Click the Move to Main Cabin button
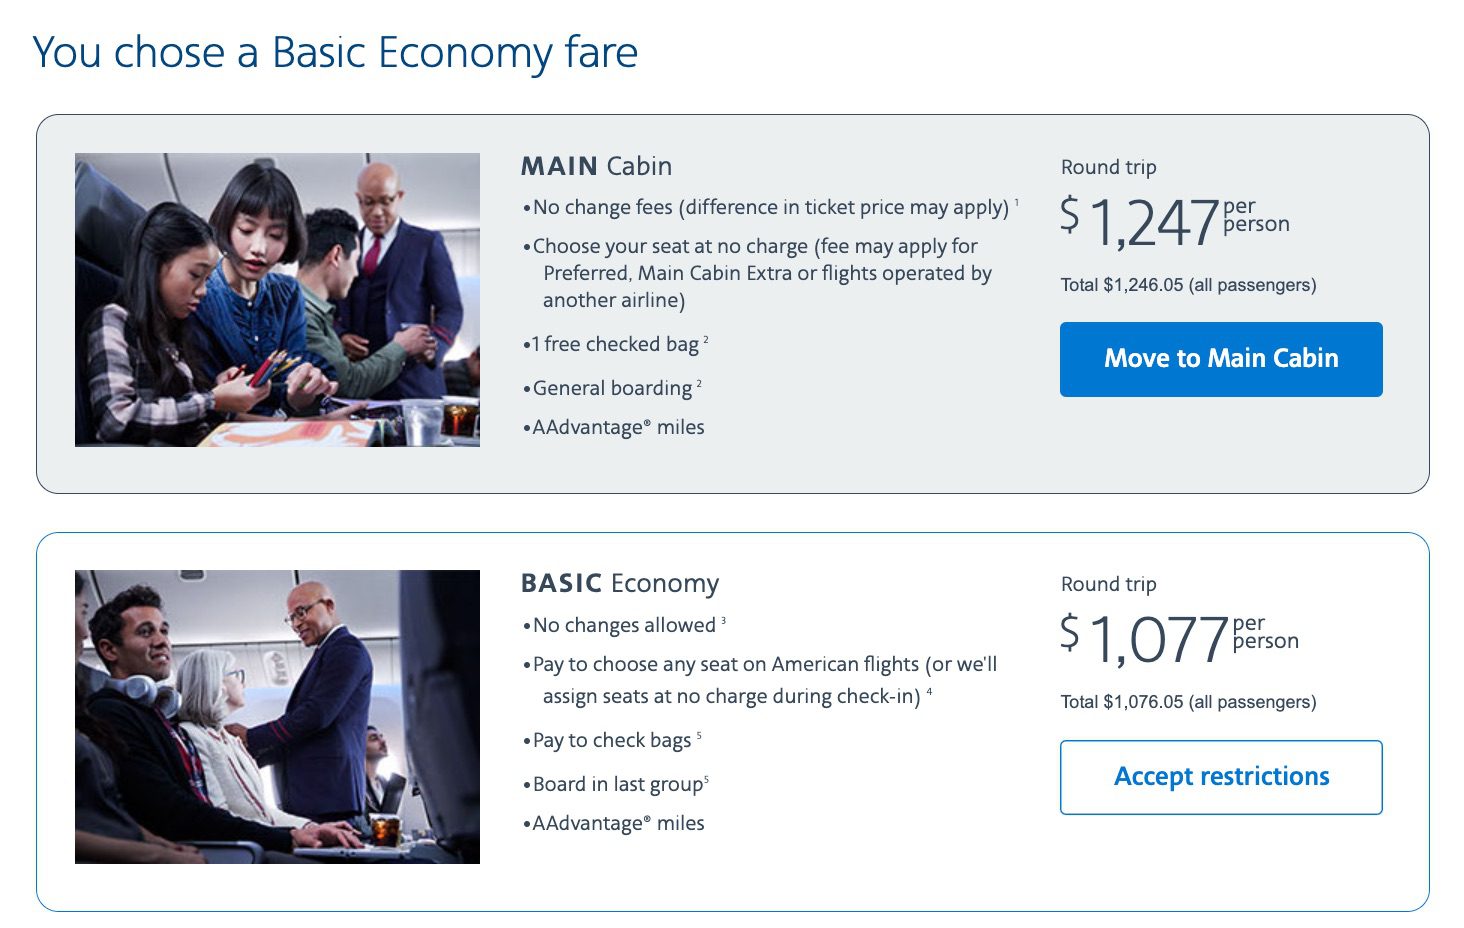 (x=1220, y=359)
